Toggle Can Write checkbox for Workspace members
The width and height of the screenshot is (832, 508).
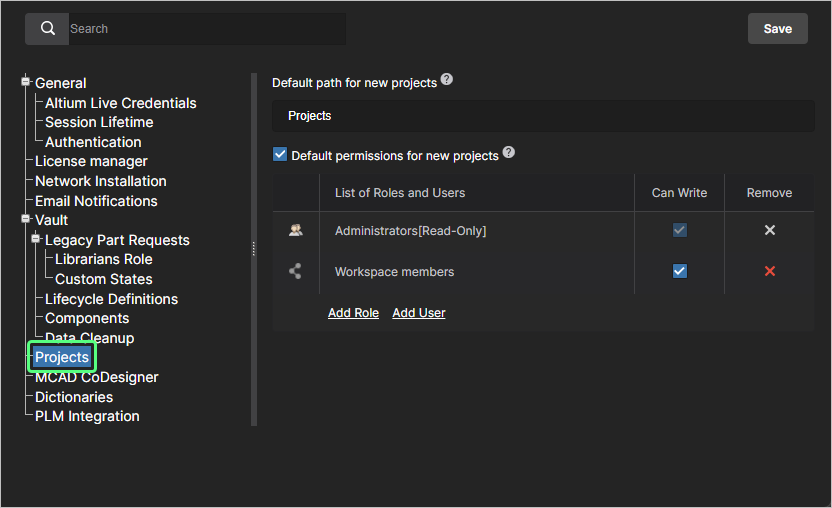[679, 271]
